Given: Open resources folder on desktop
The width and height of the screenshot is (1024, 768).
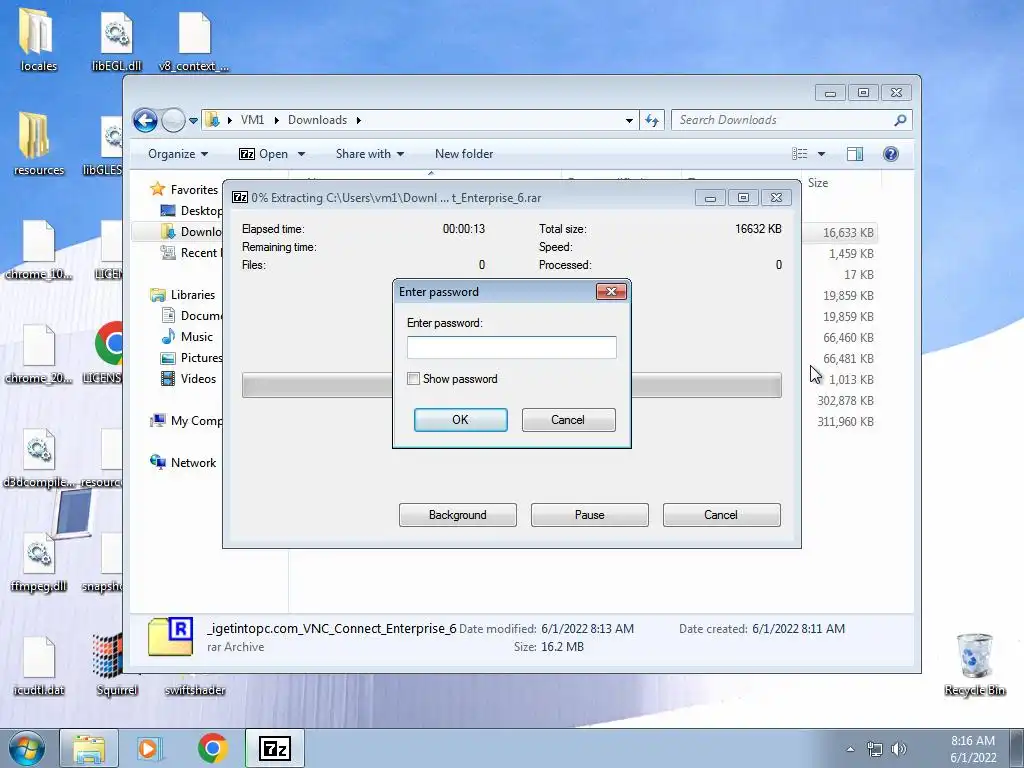Looking at the screenshot, I should coord(39,144).
